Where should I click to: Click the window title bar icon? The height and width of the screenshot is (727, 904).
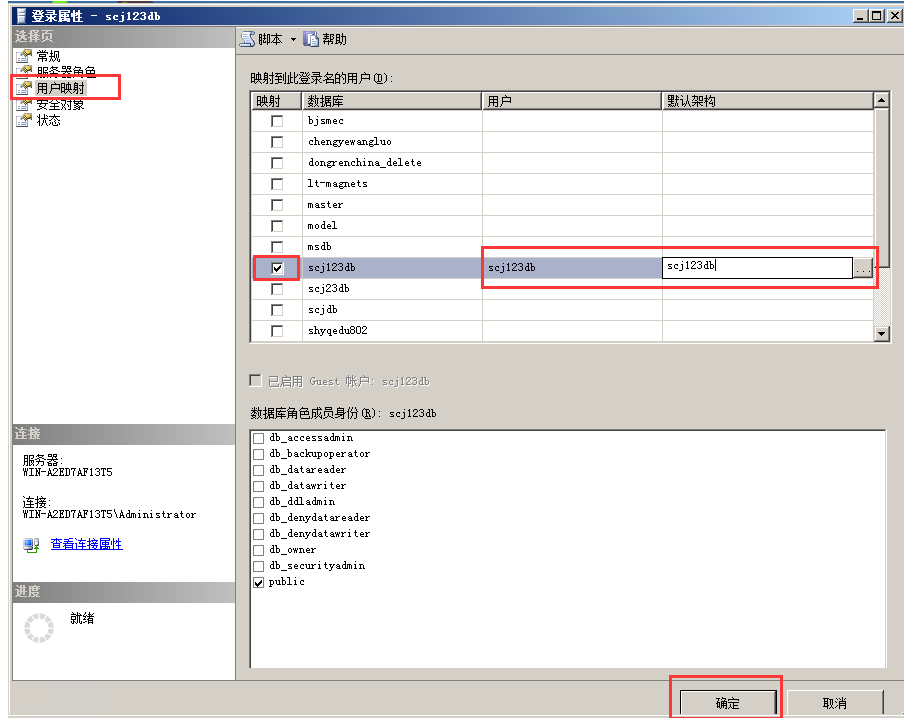(19, 16)
